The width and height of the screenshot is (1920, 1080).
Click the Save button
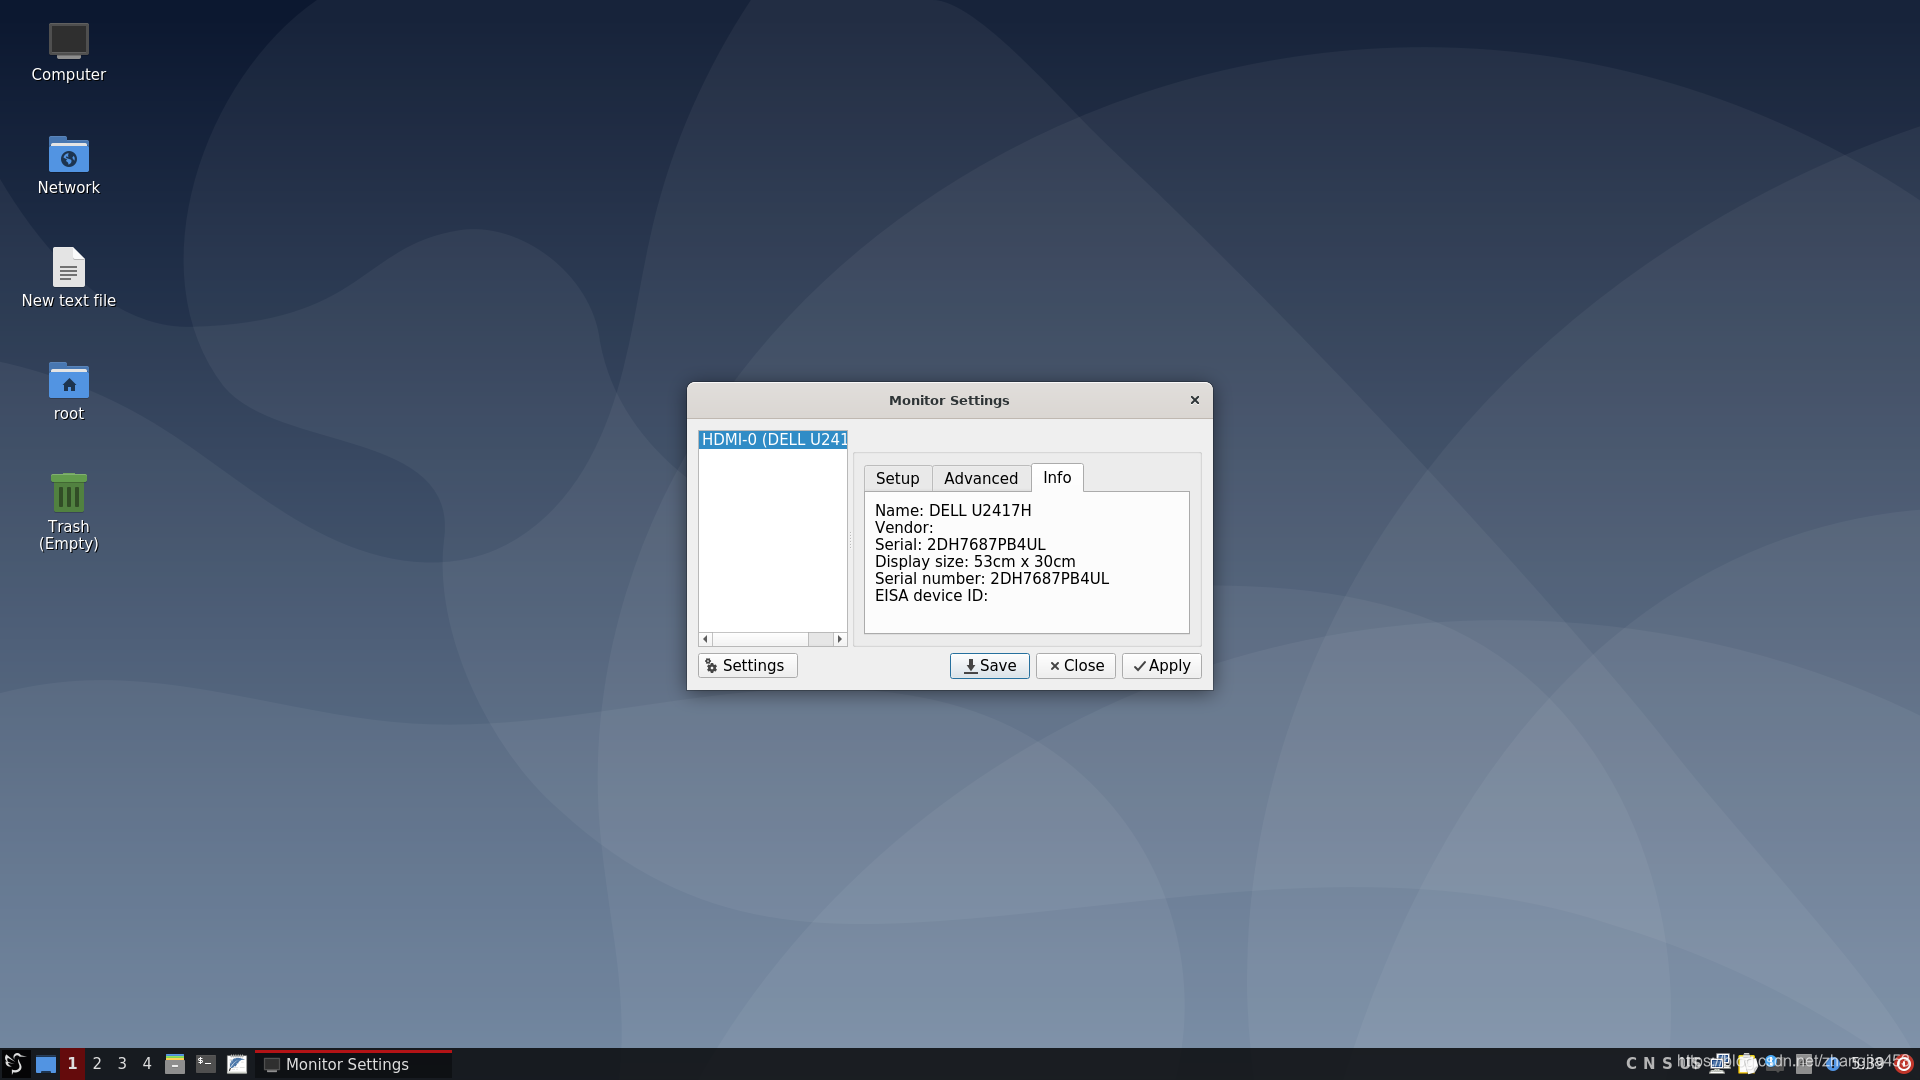point(989,666)
